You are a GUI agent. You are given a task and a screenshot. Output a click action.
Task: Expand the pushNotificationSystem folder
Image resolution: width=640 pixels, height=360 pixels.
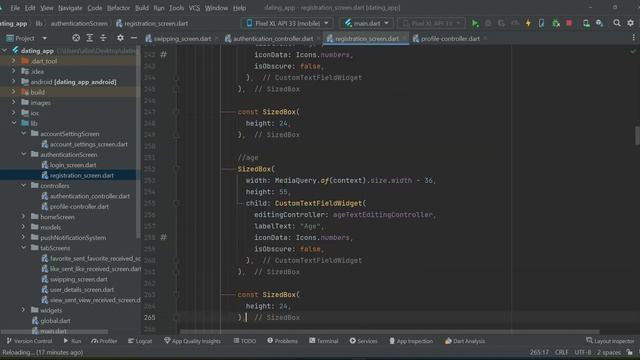click(24, 237)
